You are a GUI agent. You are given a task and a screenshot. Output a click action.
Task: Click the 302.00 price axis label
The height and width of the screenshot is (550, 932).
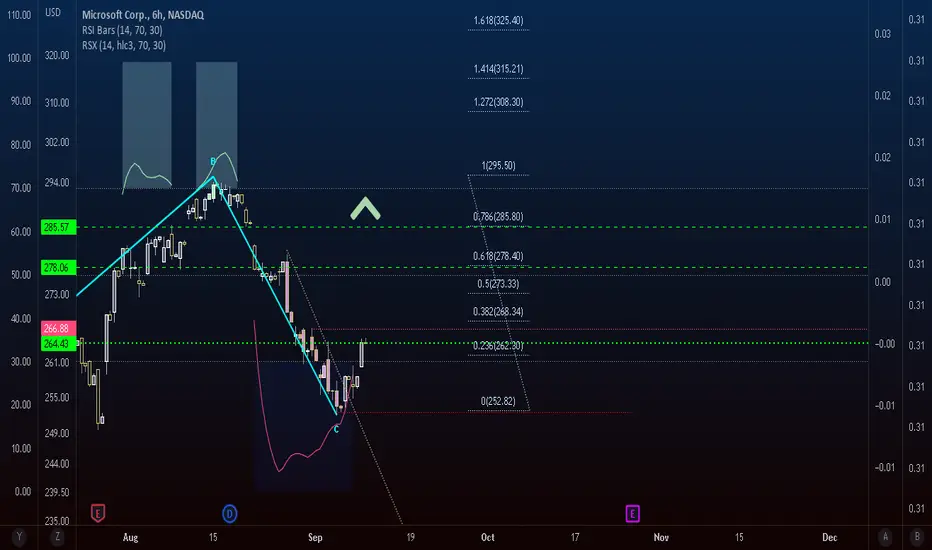(57, 143)
